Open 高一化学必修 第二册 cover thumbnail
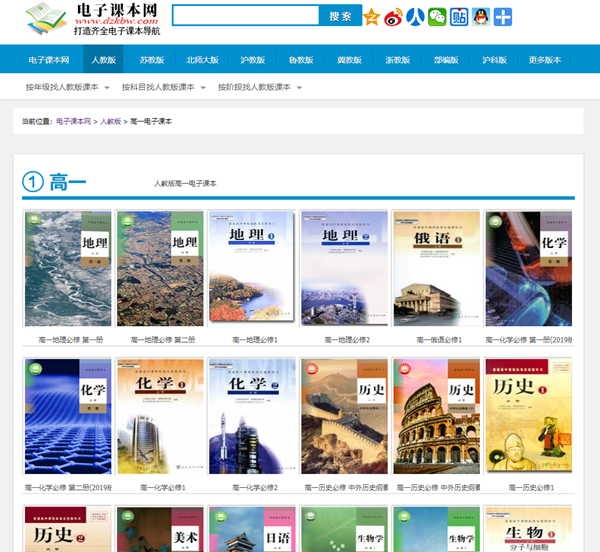 pos(68,416)
